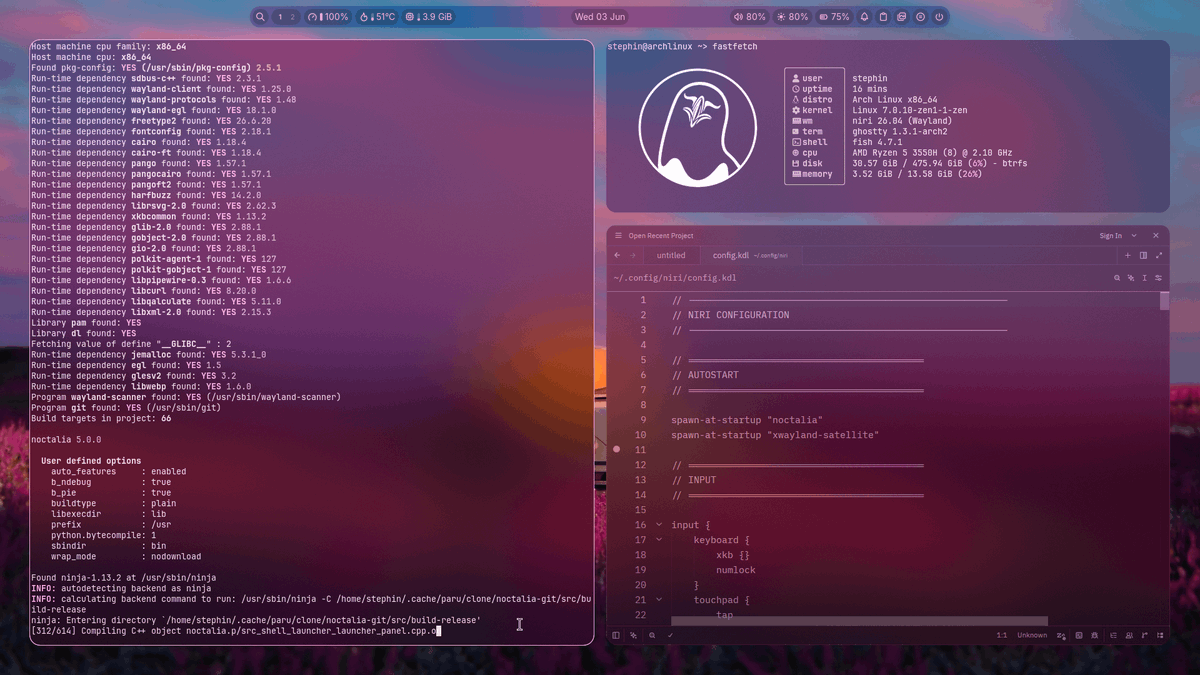Click the volume 80% indicator

pyautogui.click(x=750, y=17)
